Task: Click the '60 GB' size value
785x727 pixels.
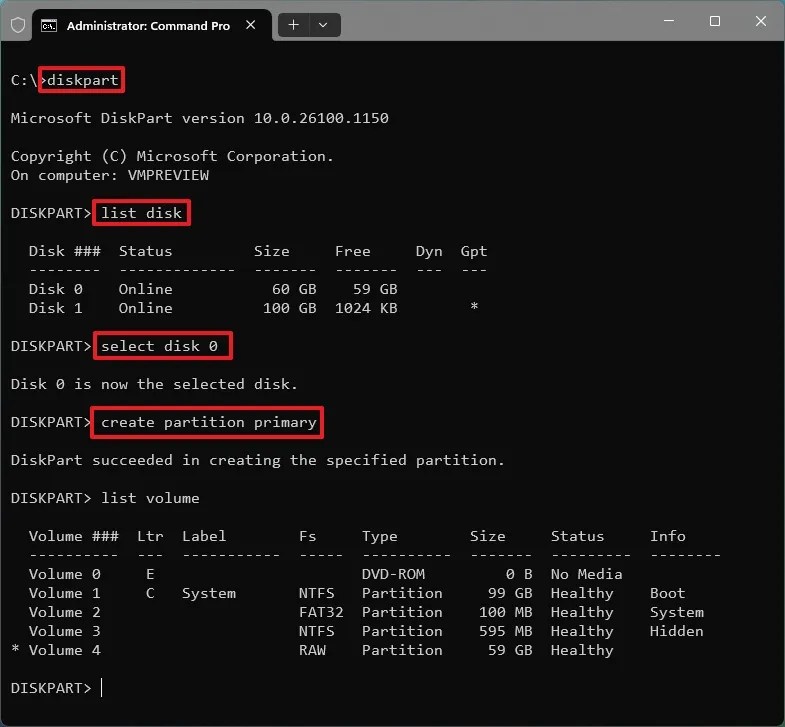Action: click(x=294, y=289)
